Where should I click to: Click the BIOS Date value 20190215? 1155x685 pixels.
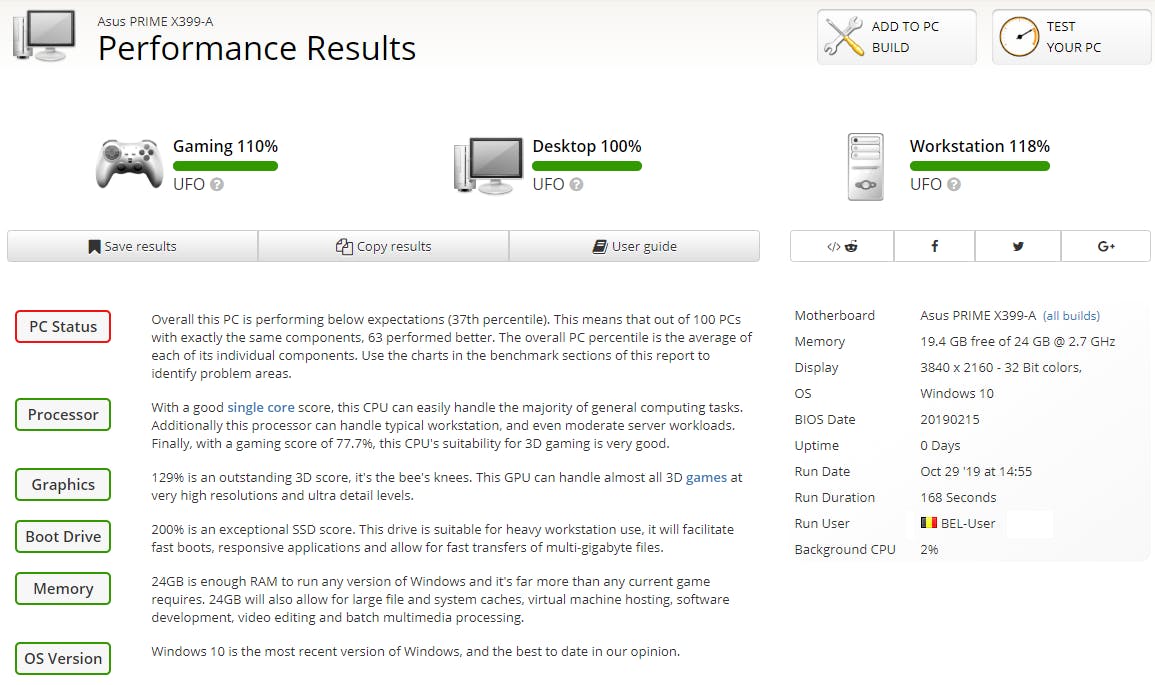pos(949,419)
